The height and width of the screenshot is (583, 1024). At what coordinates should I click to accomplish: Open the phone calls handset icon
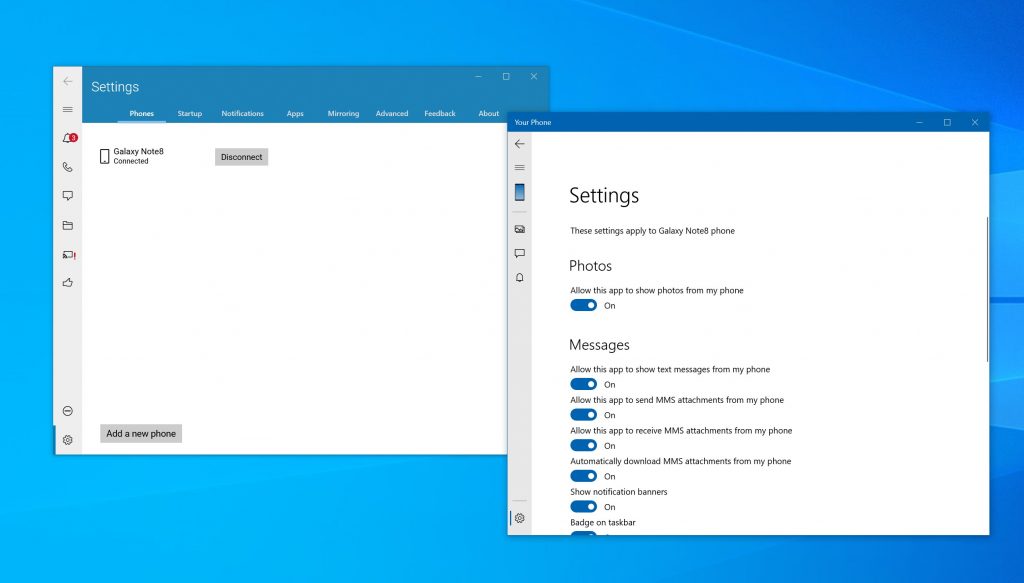[68, 167]
